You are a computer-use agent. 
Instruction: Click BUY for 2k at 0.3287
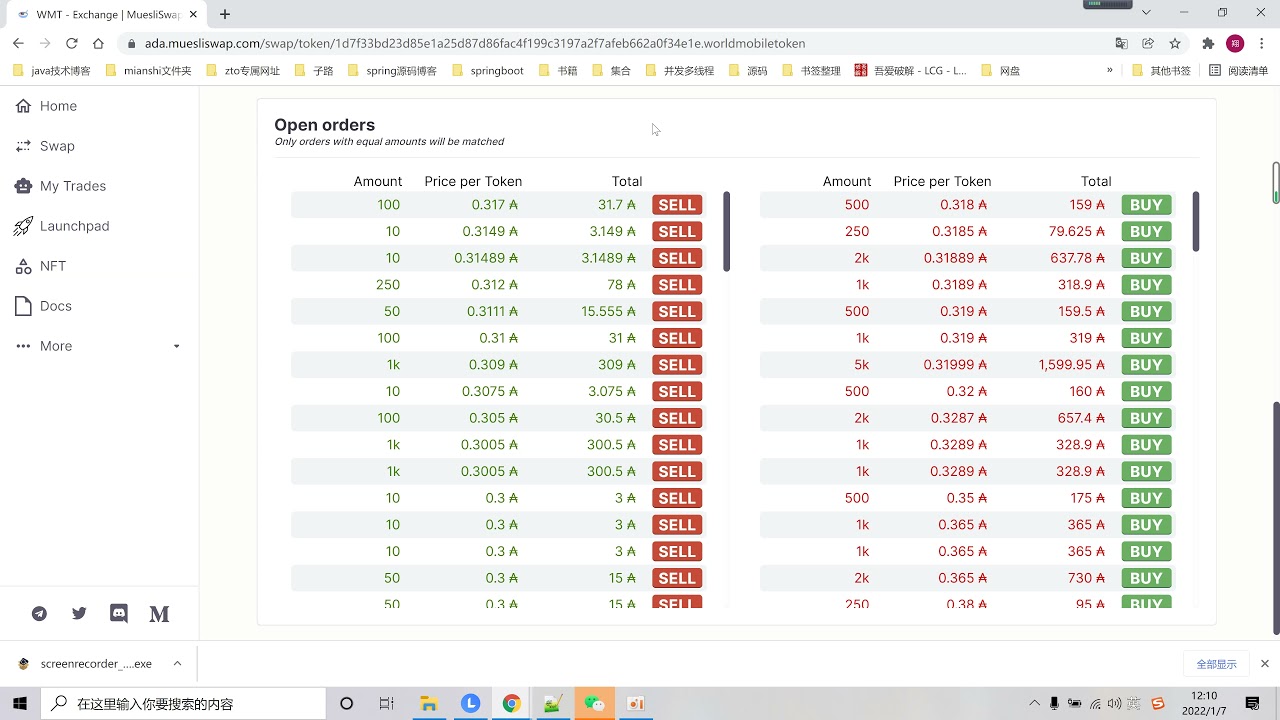point(1146,418)
